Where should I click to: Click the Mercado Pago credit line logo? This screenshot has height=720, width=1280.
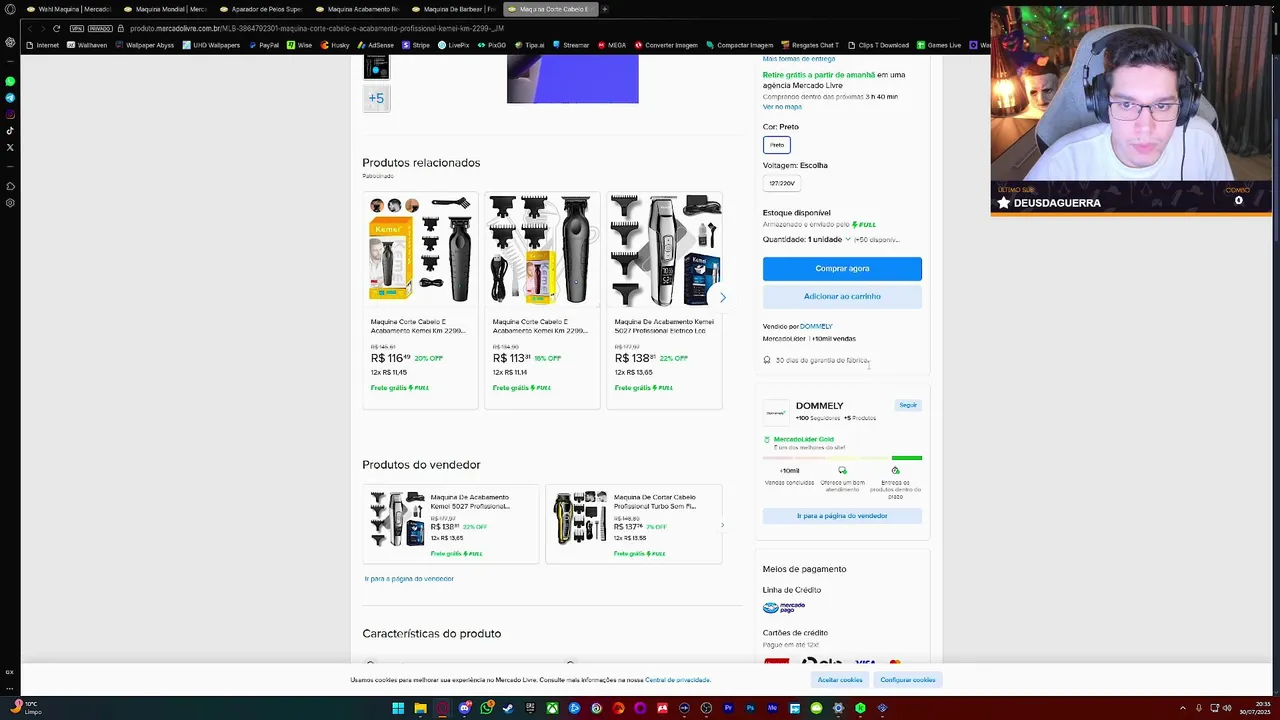coord(784,607)
